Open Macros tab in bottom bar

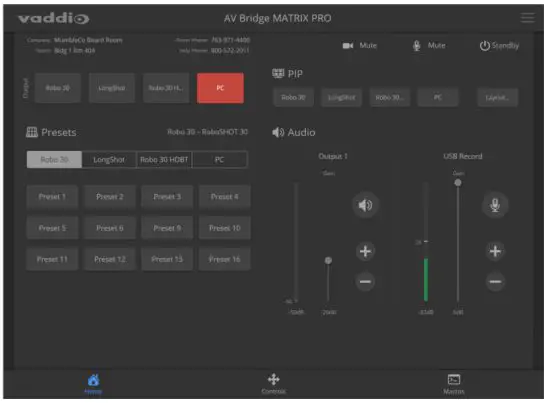point(454,384)
